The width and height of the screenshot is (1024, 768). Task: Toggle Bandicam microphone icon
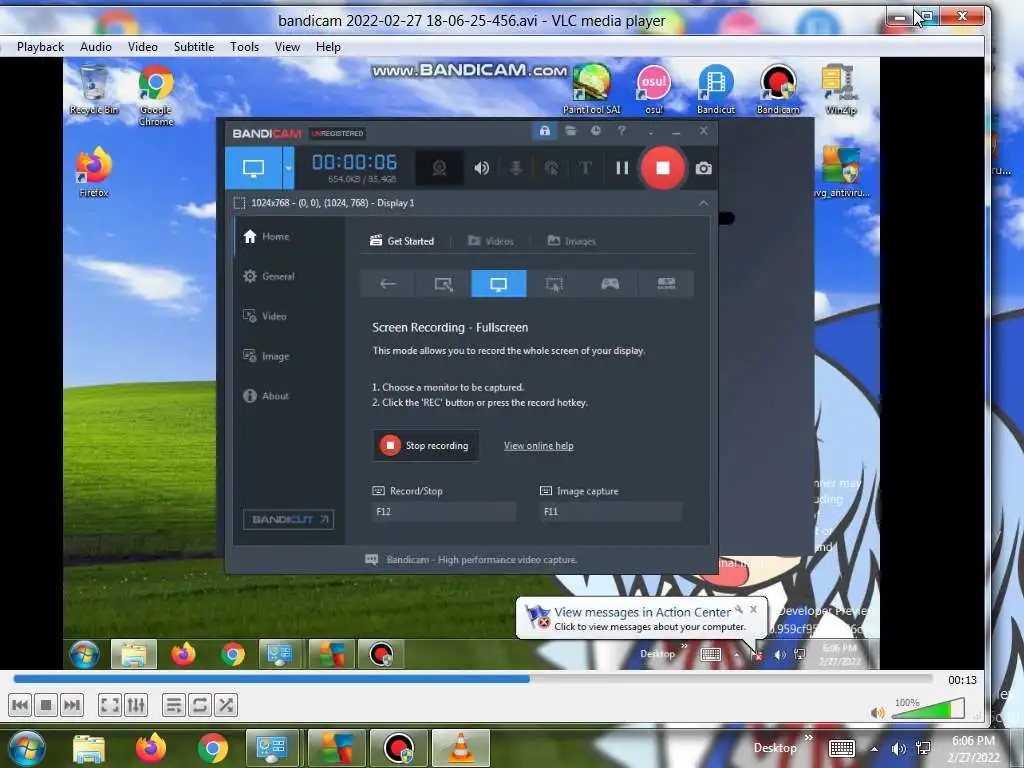coord(516,168)
